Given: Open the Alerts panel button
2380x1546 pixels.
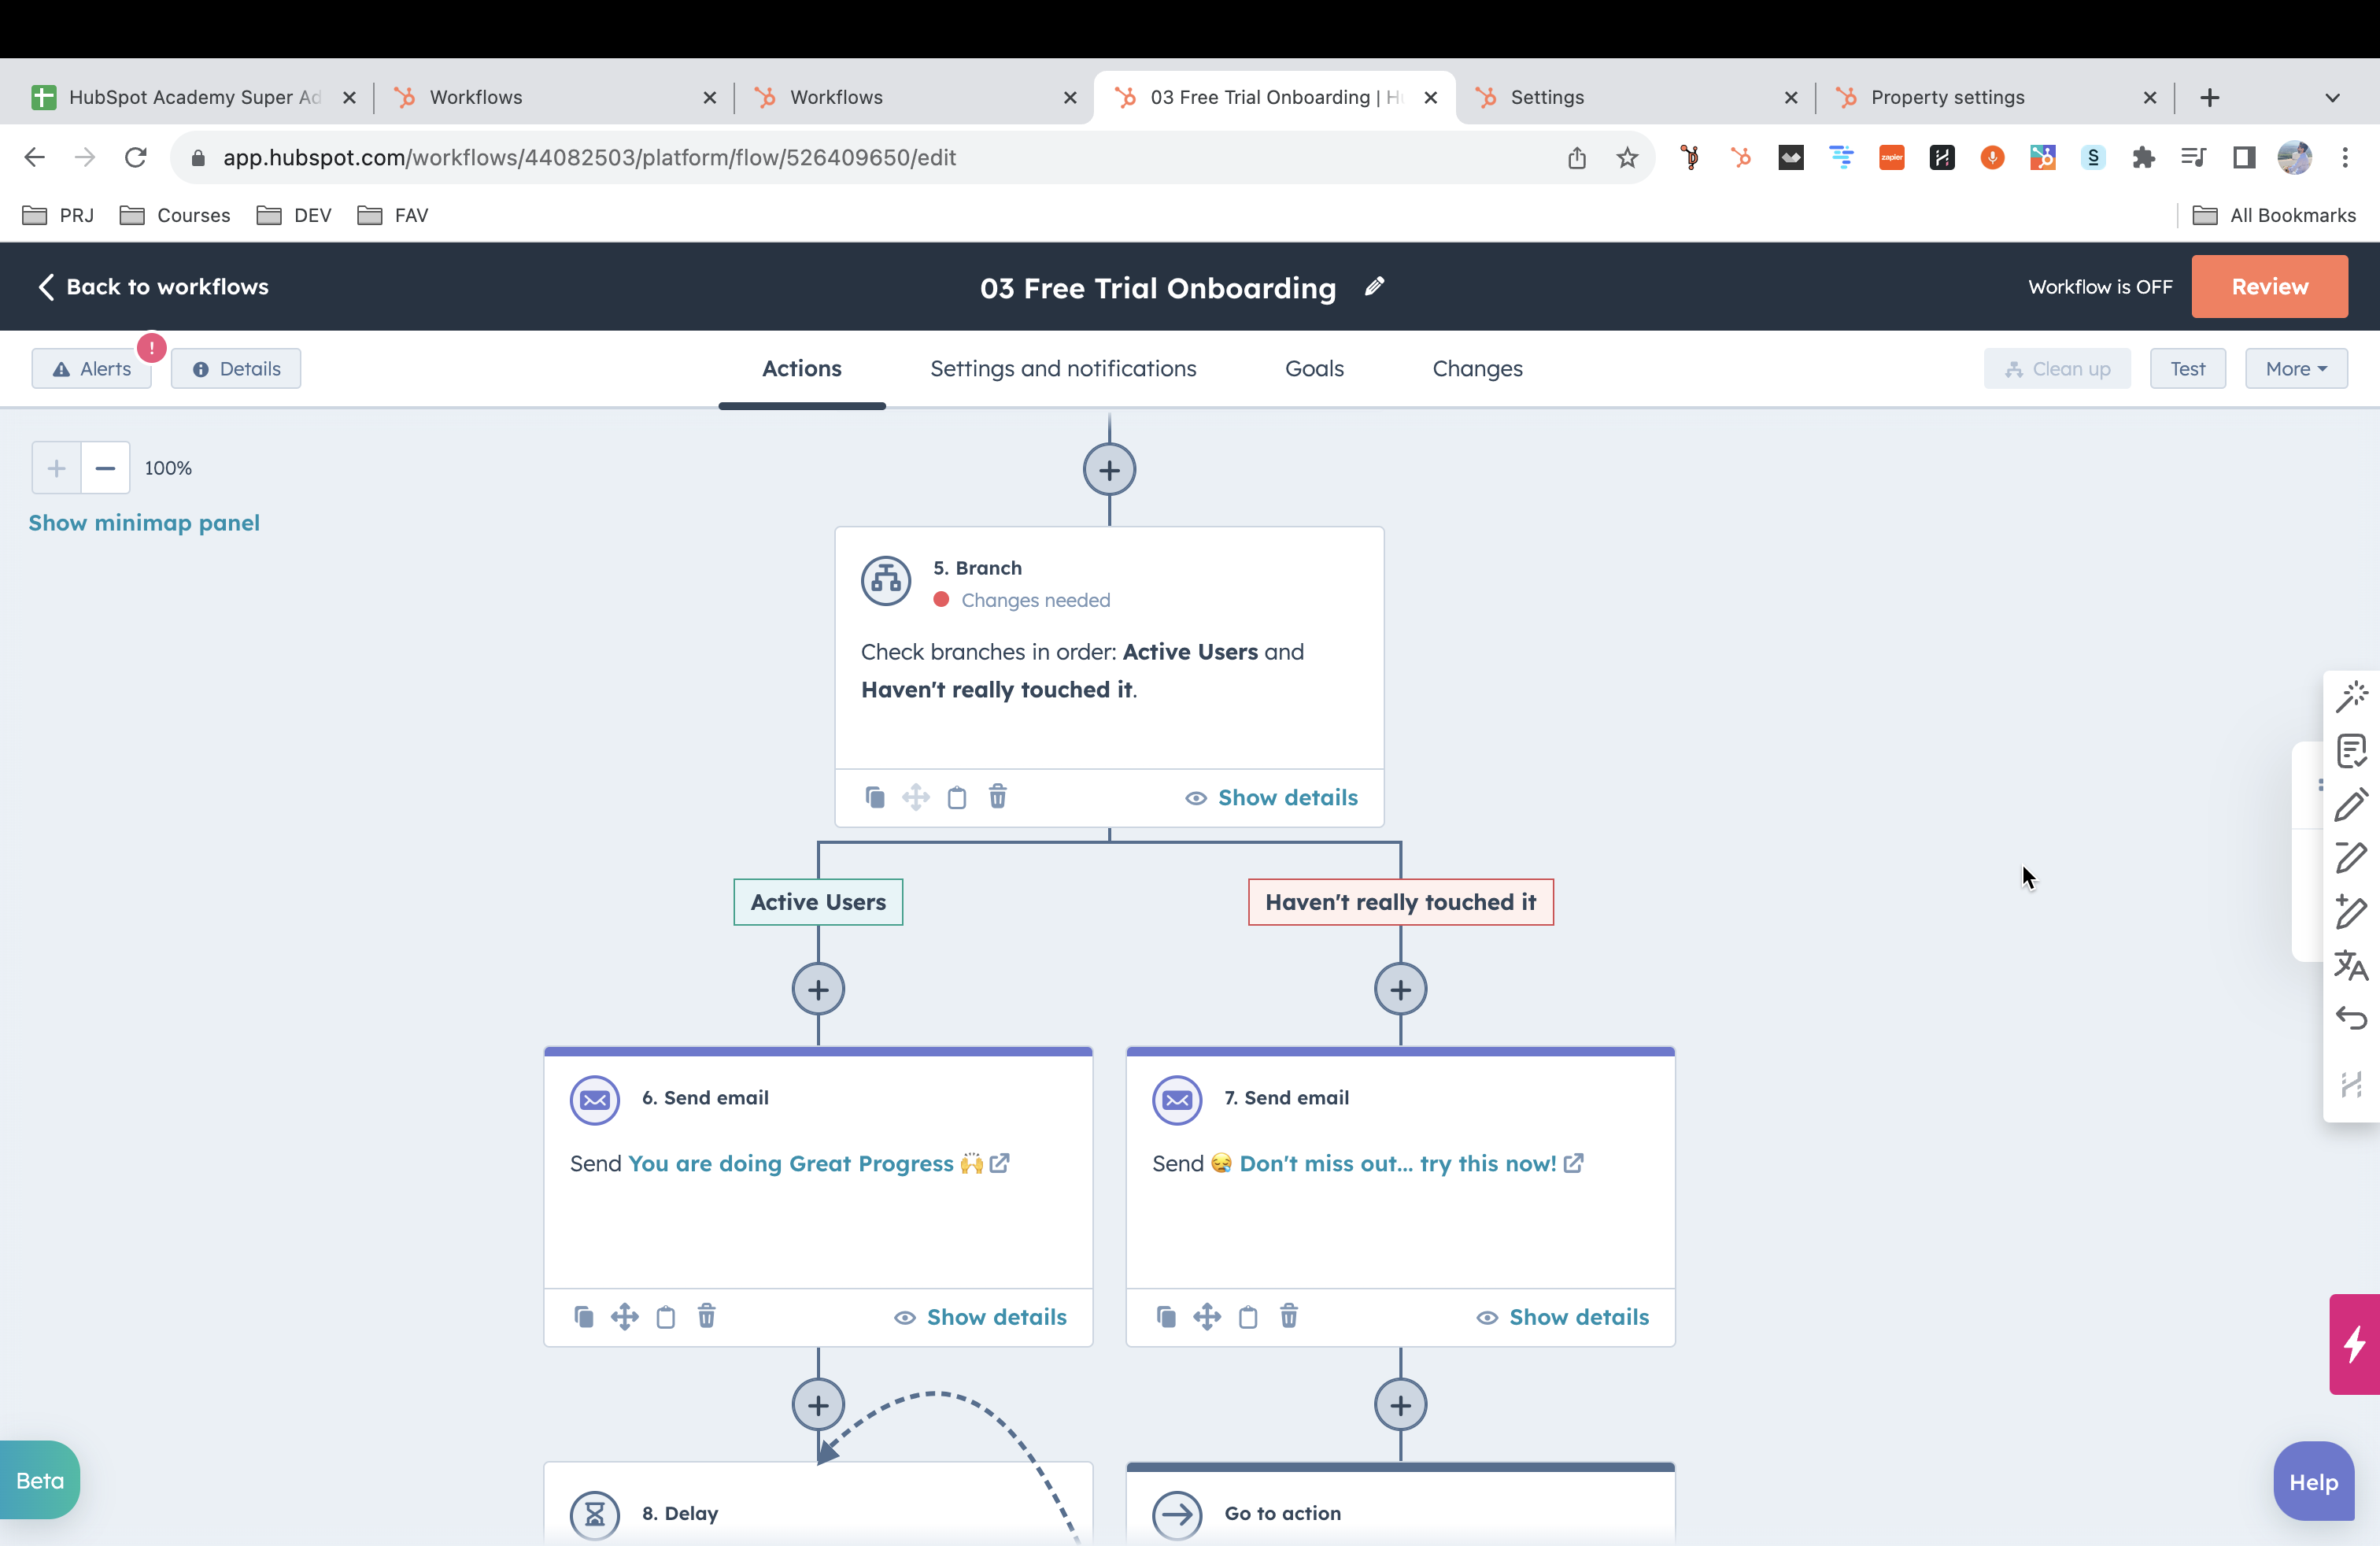Looking at the screenshot, I should (x=92, y=369).
